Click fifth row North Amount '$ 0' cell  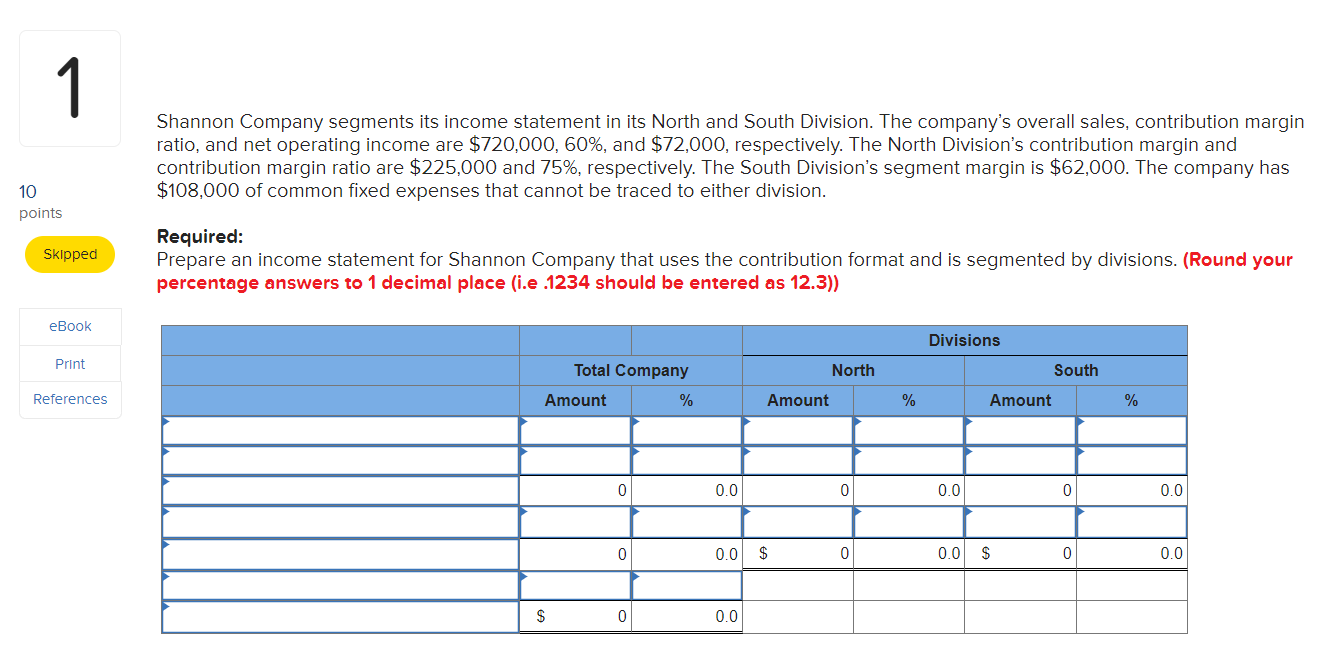[798, 553]
